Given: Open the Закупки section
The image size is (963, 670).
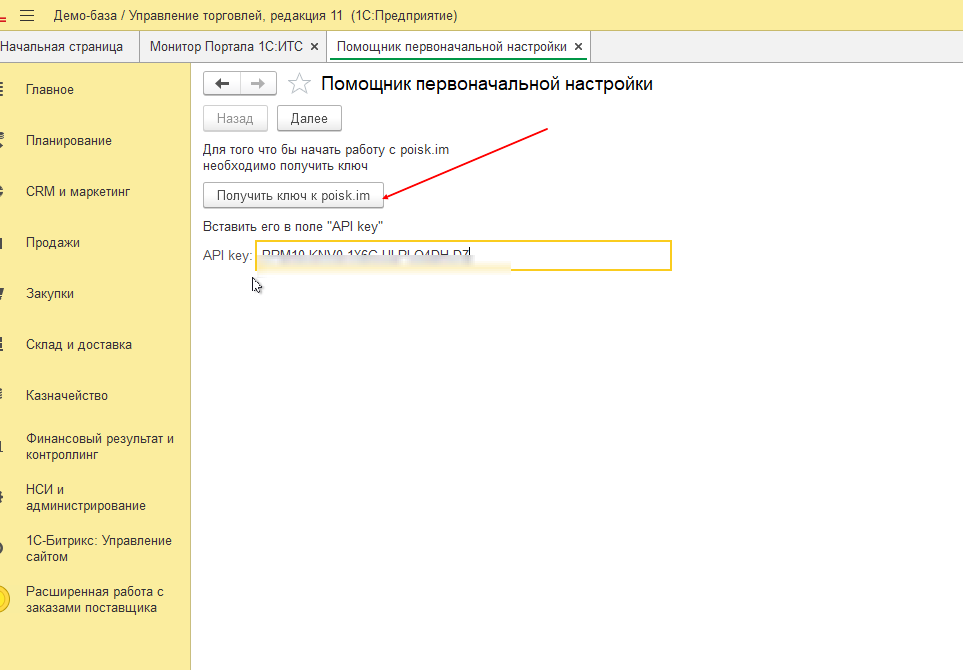Looking at the screenshot, I should [50, 294].
